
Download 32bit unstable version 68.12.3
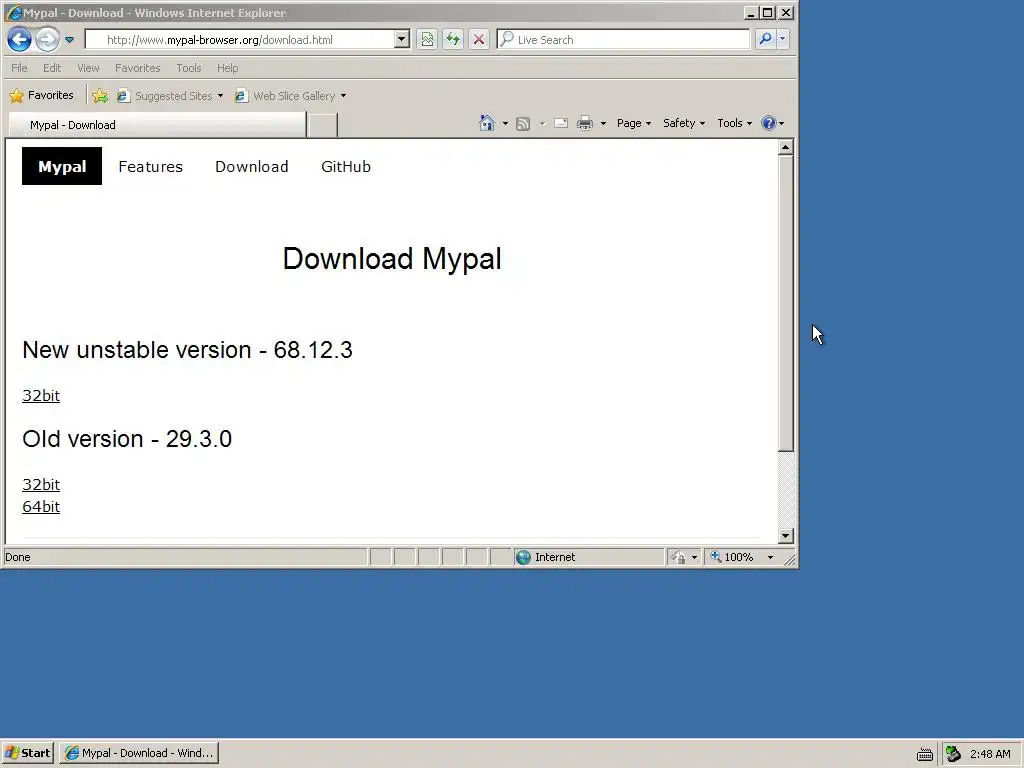[x=41, y=396]
